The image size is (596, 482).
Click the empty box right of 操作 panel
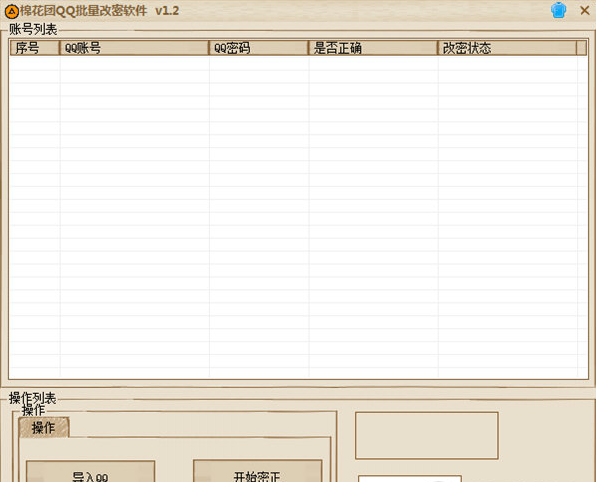[426, 435]
